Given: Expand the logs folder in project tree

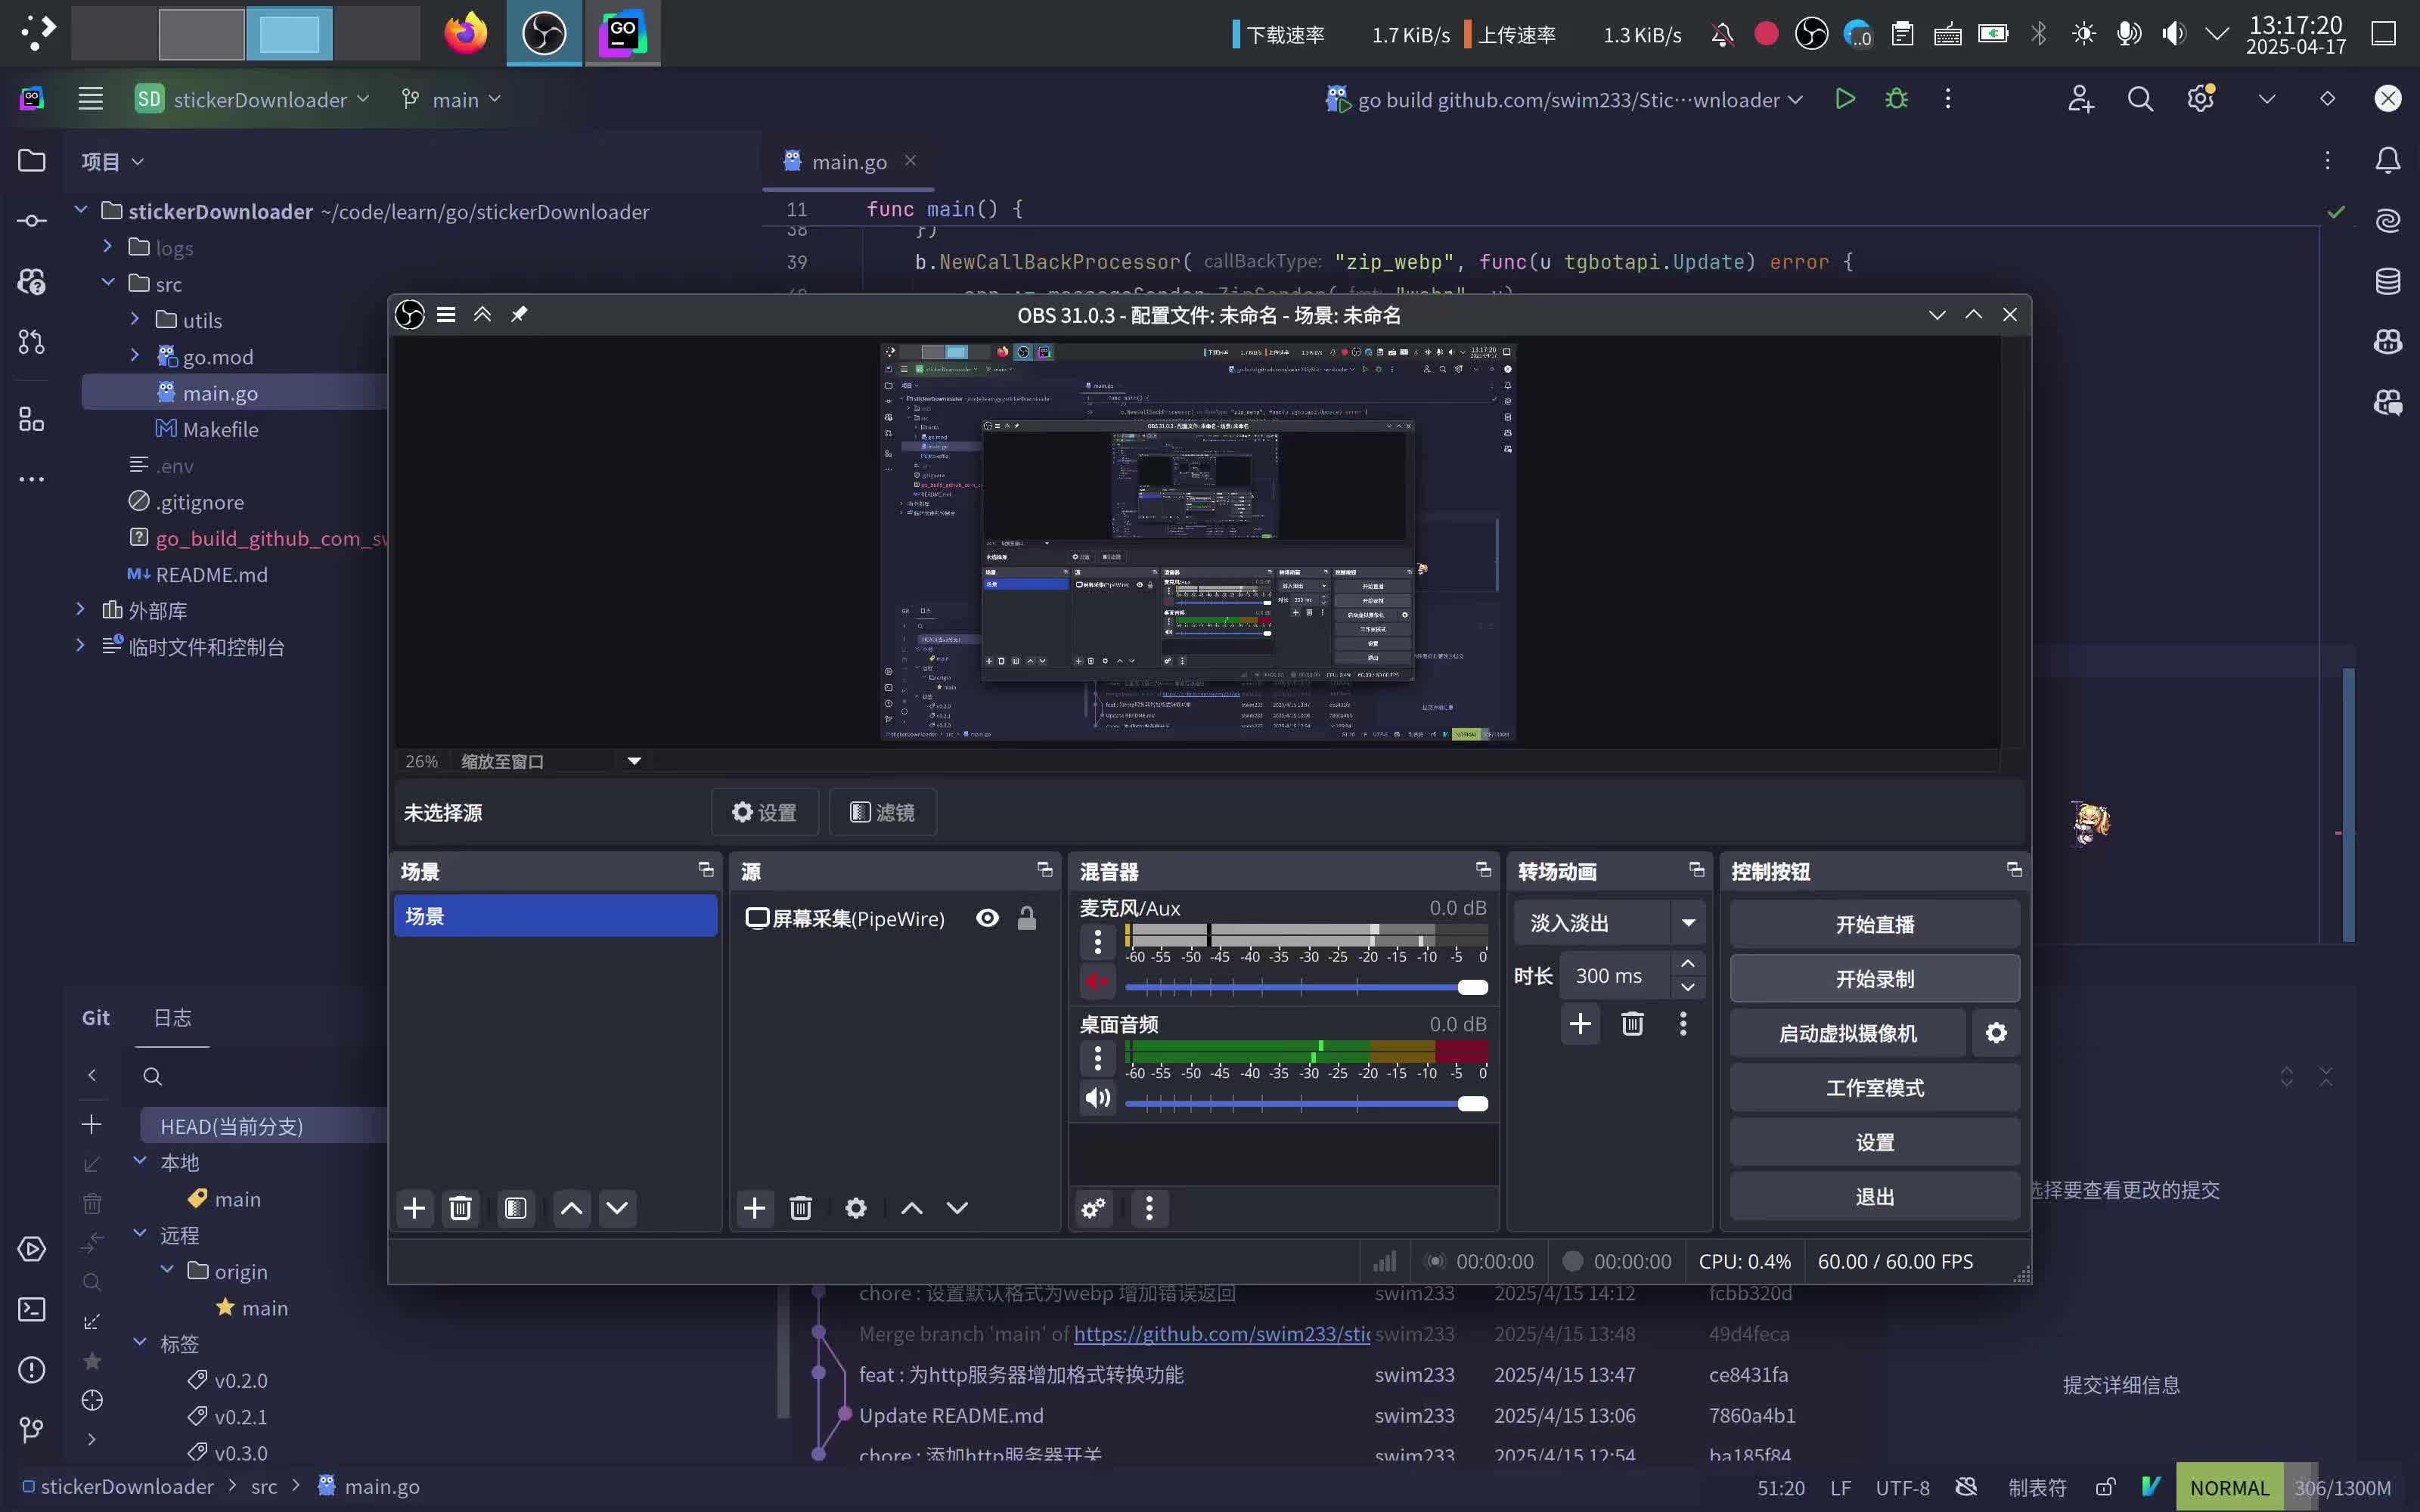Looking at the screenshot, I should pyautogui.click(x=108, y=246).
